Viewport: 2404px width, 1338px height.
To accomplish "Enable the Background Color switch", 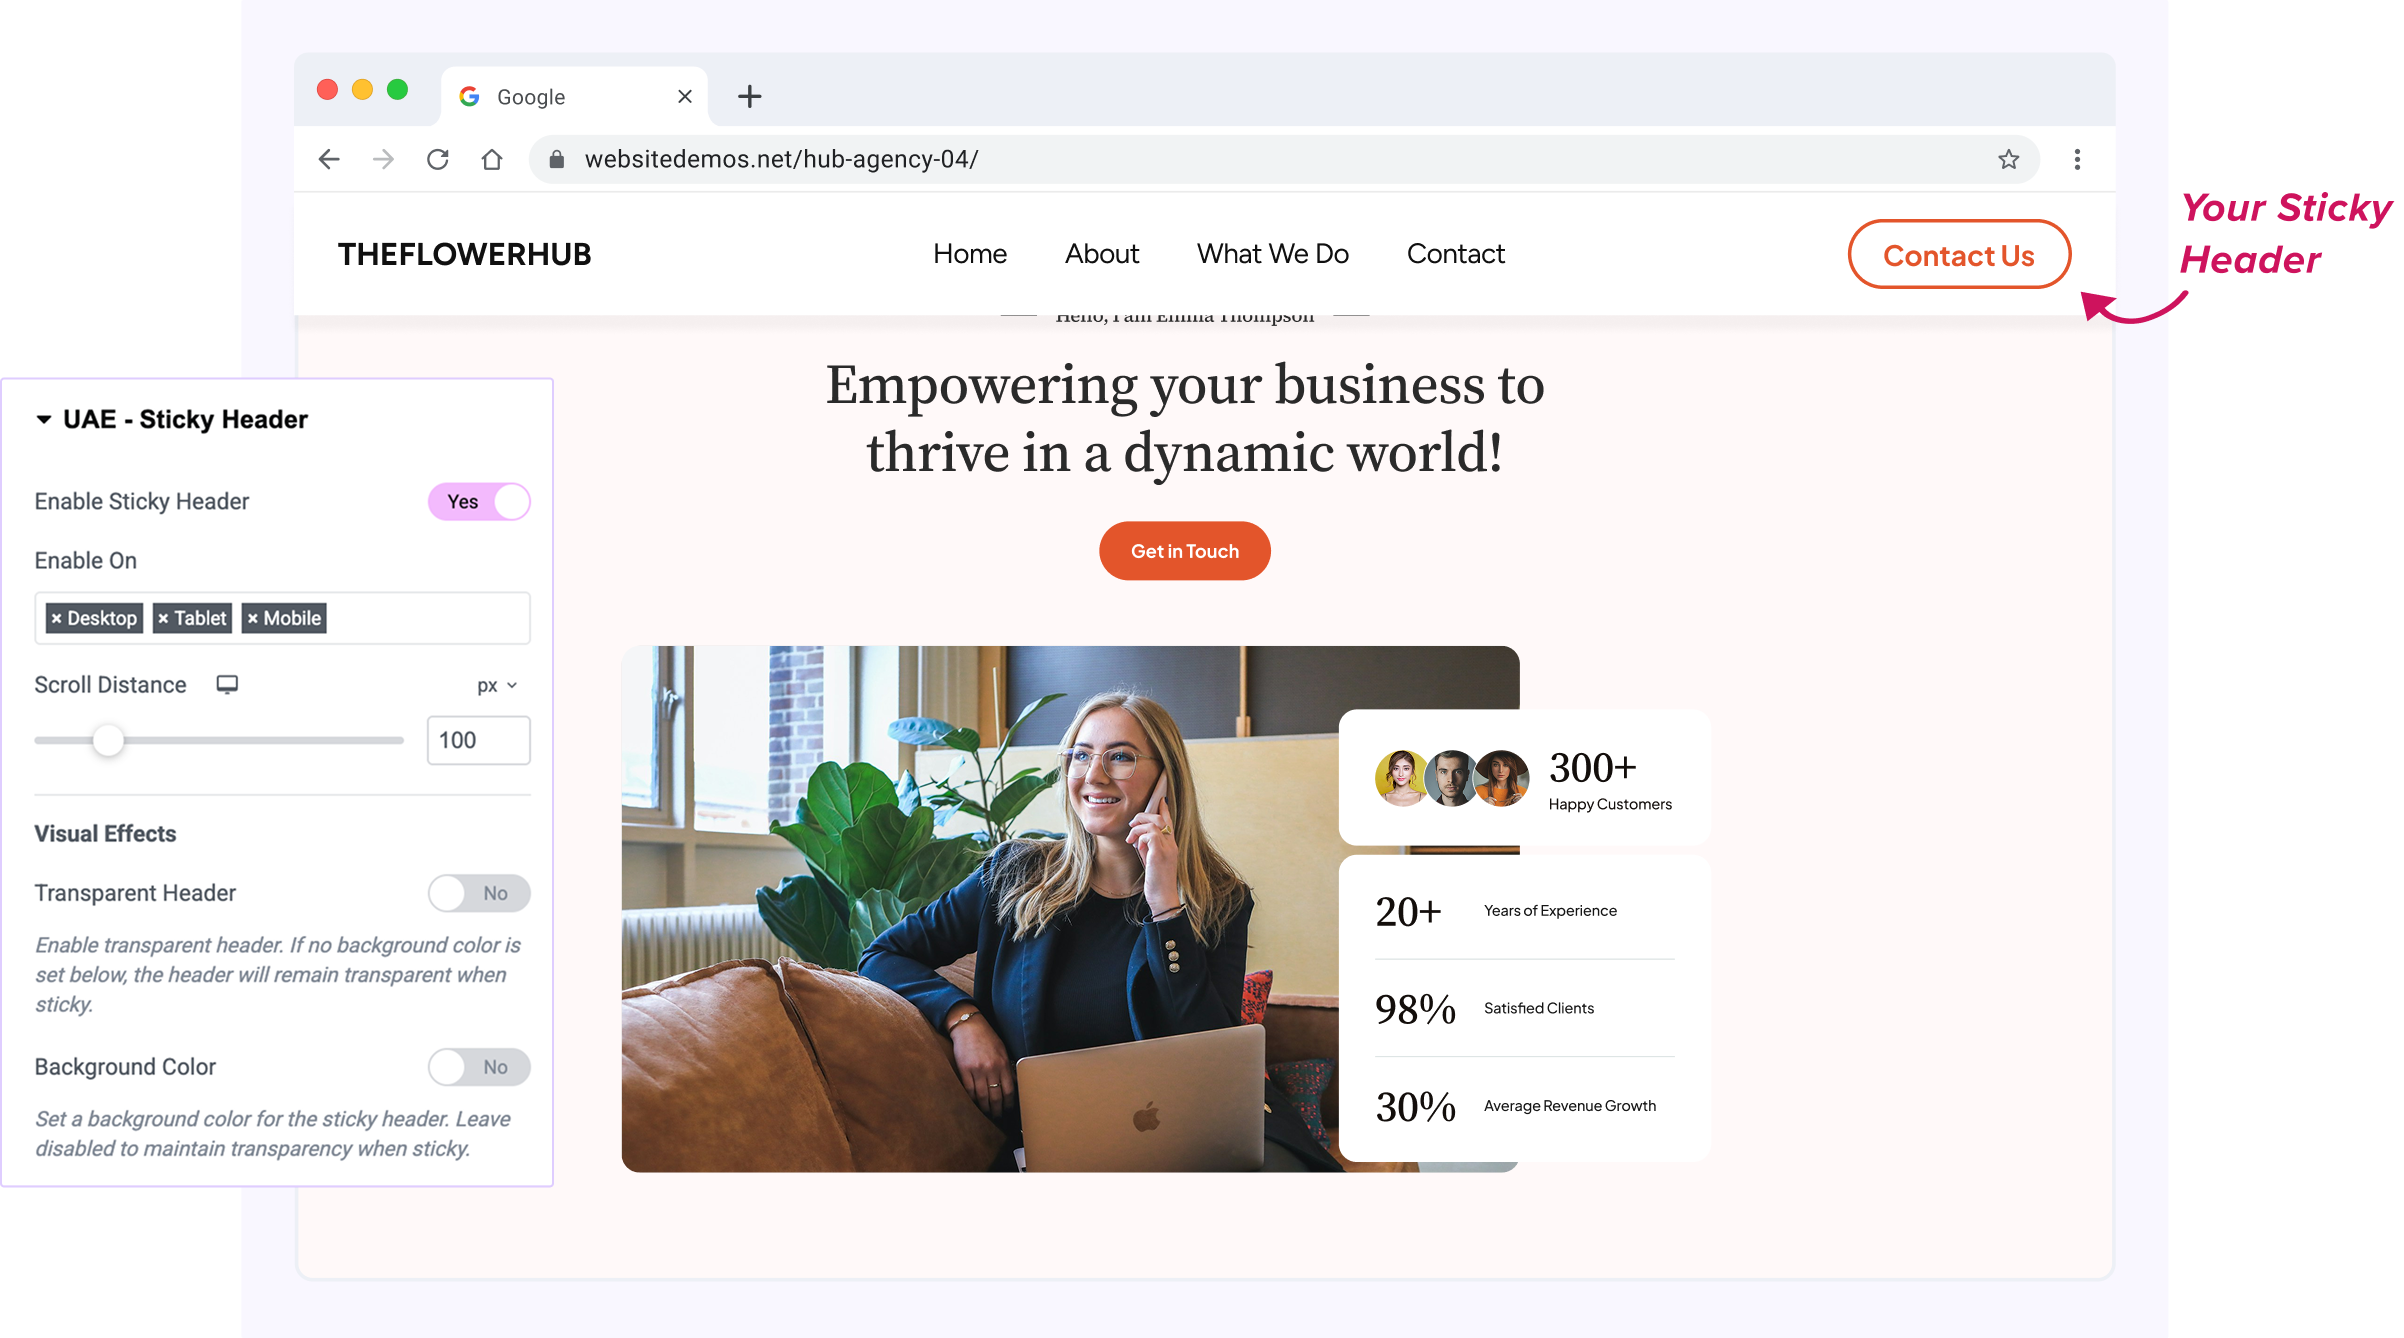I will (x=479, y=1067).
